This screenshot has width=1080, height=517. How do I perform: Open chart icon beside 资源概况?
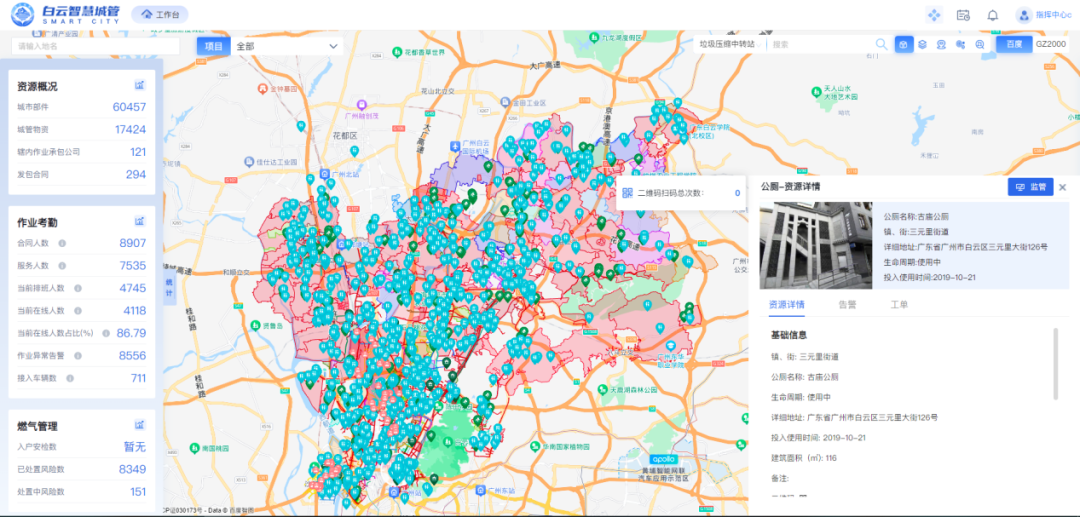141,85
